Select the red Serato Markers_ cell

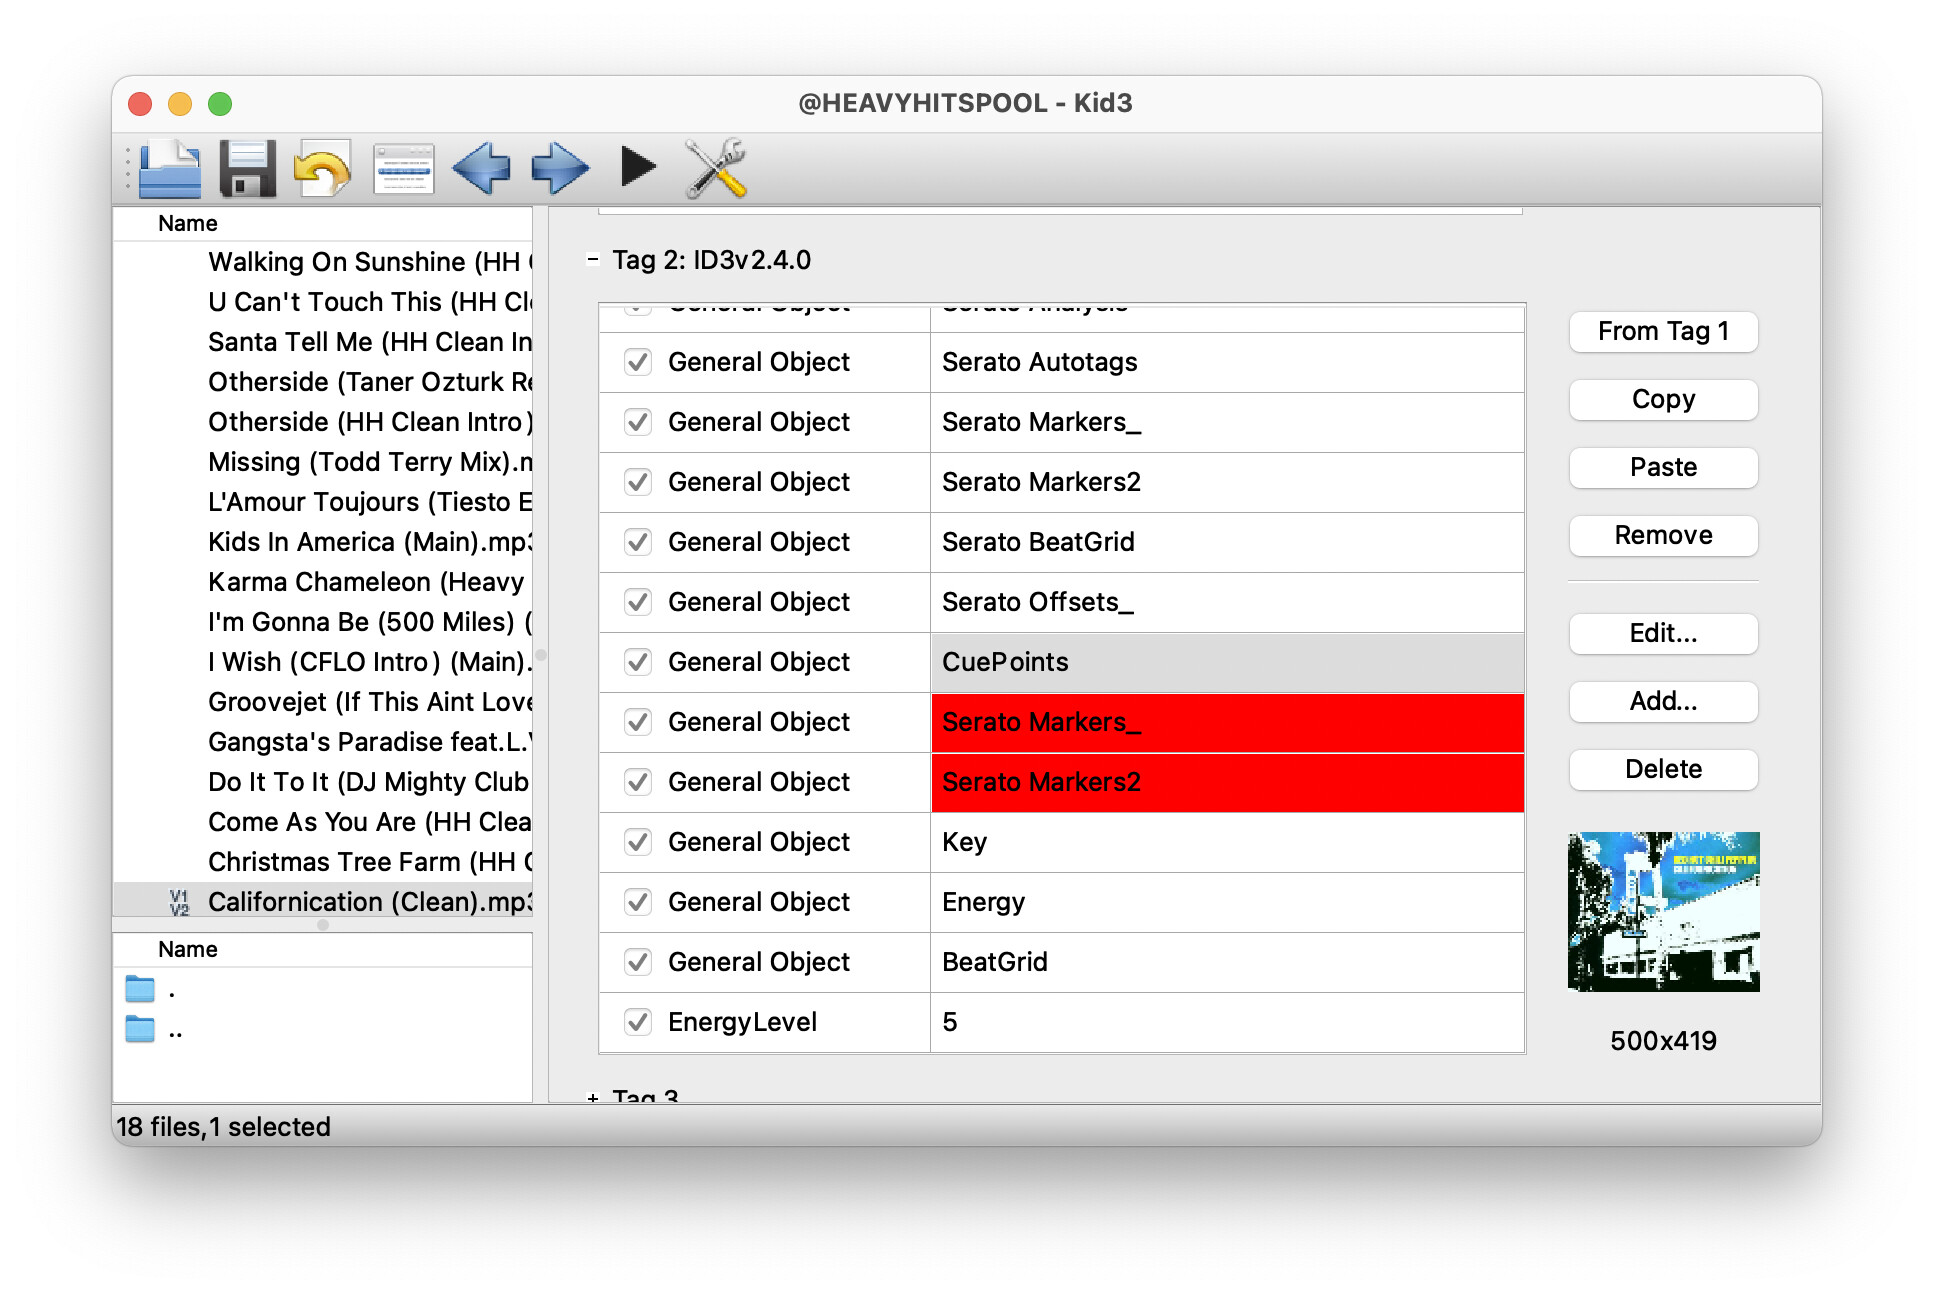(1227, 722)
